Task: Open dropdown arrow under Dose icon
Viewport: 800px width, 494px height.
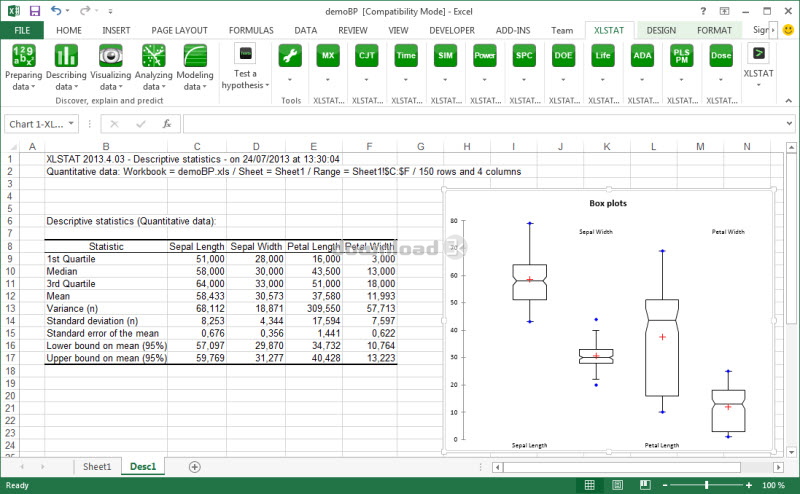Action: coord(721,80)
